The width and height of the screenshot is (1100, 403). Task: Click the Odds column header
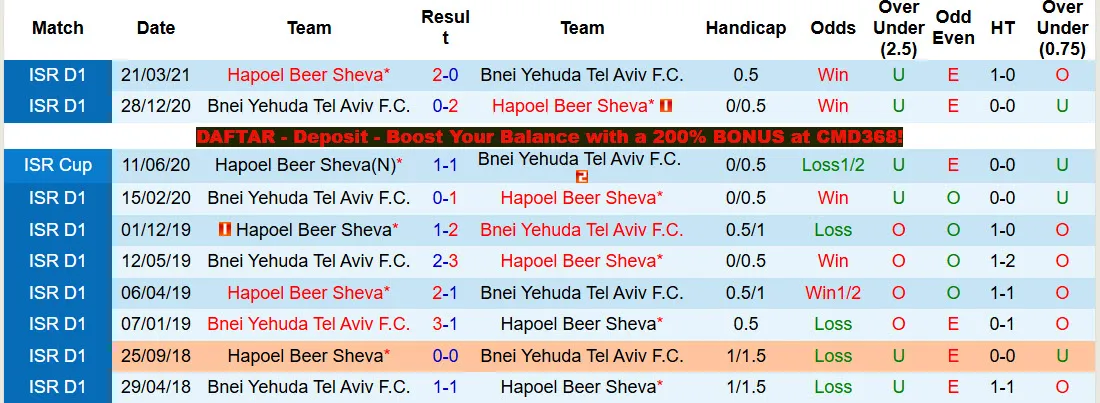pyautogui.click(x=832, y=28)
